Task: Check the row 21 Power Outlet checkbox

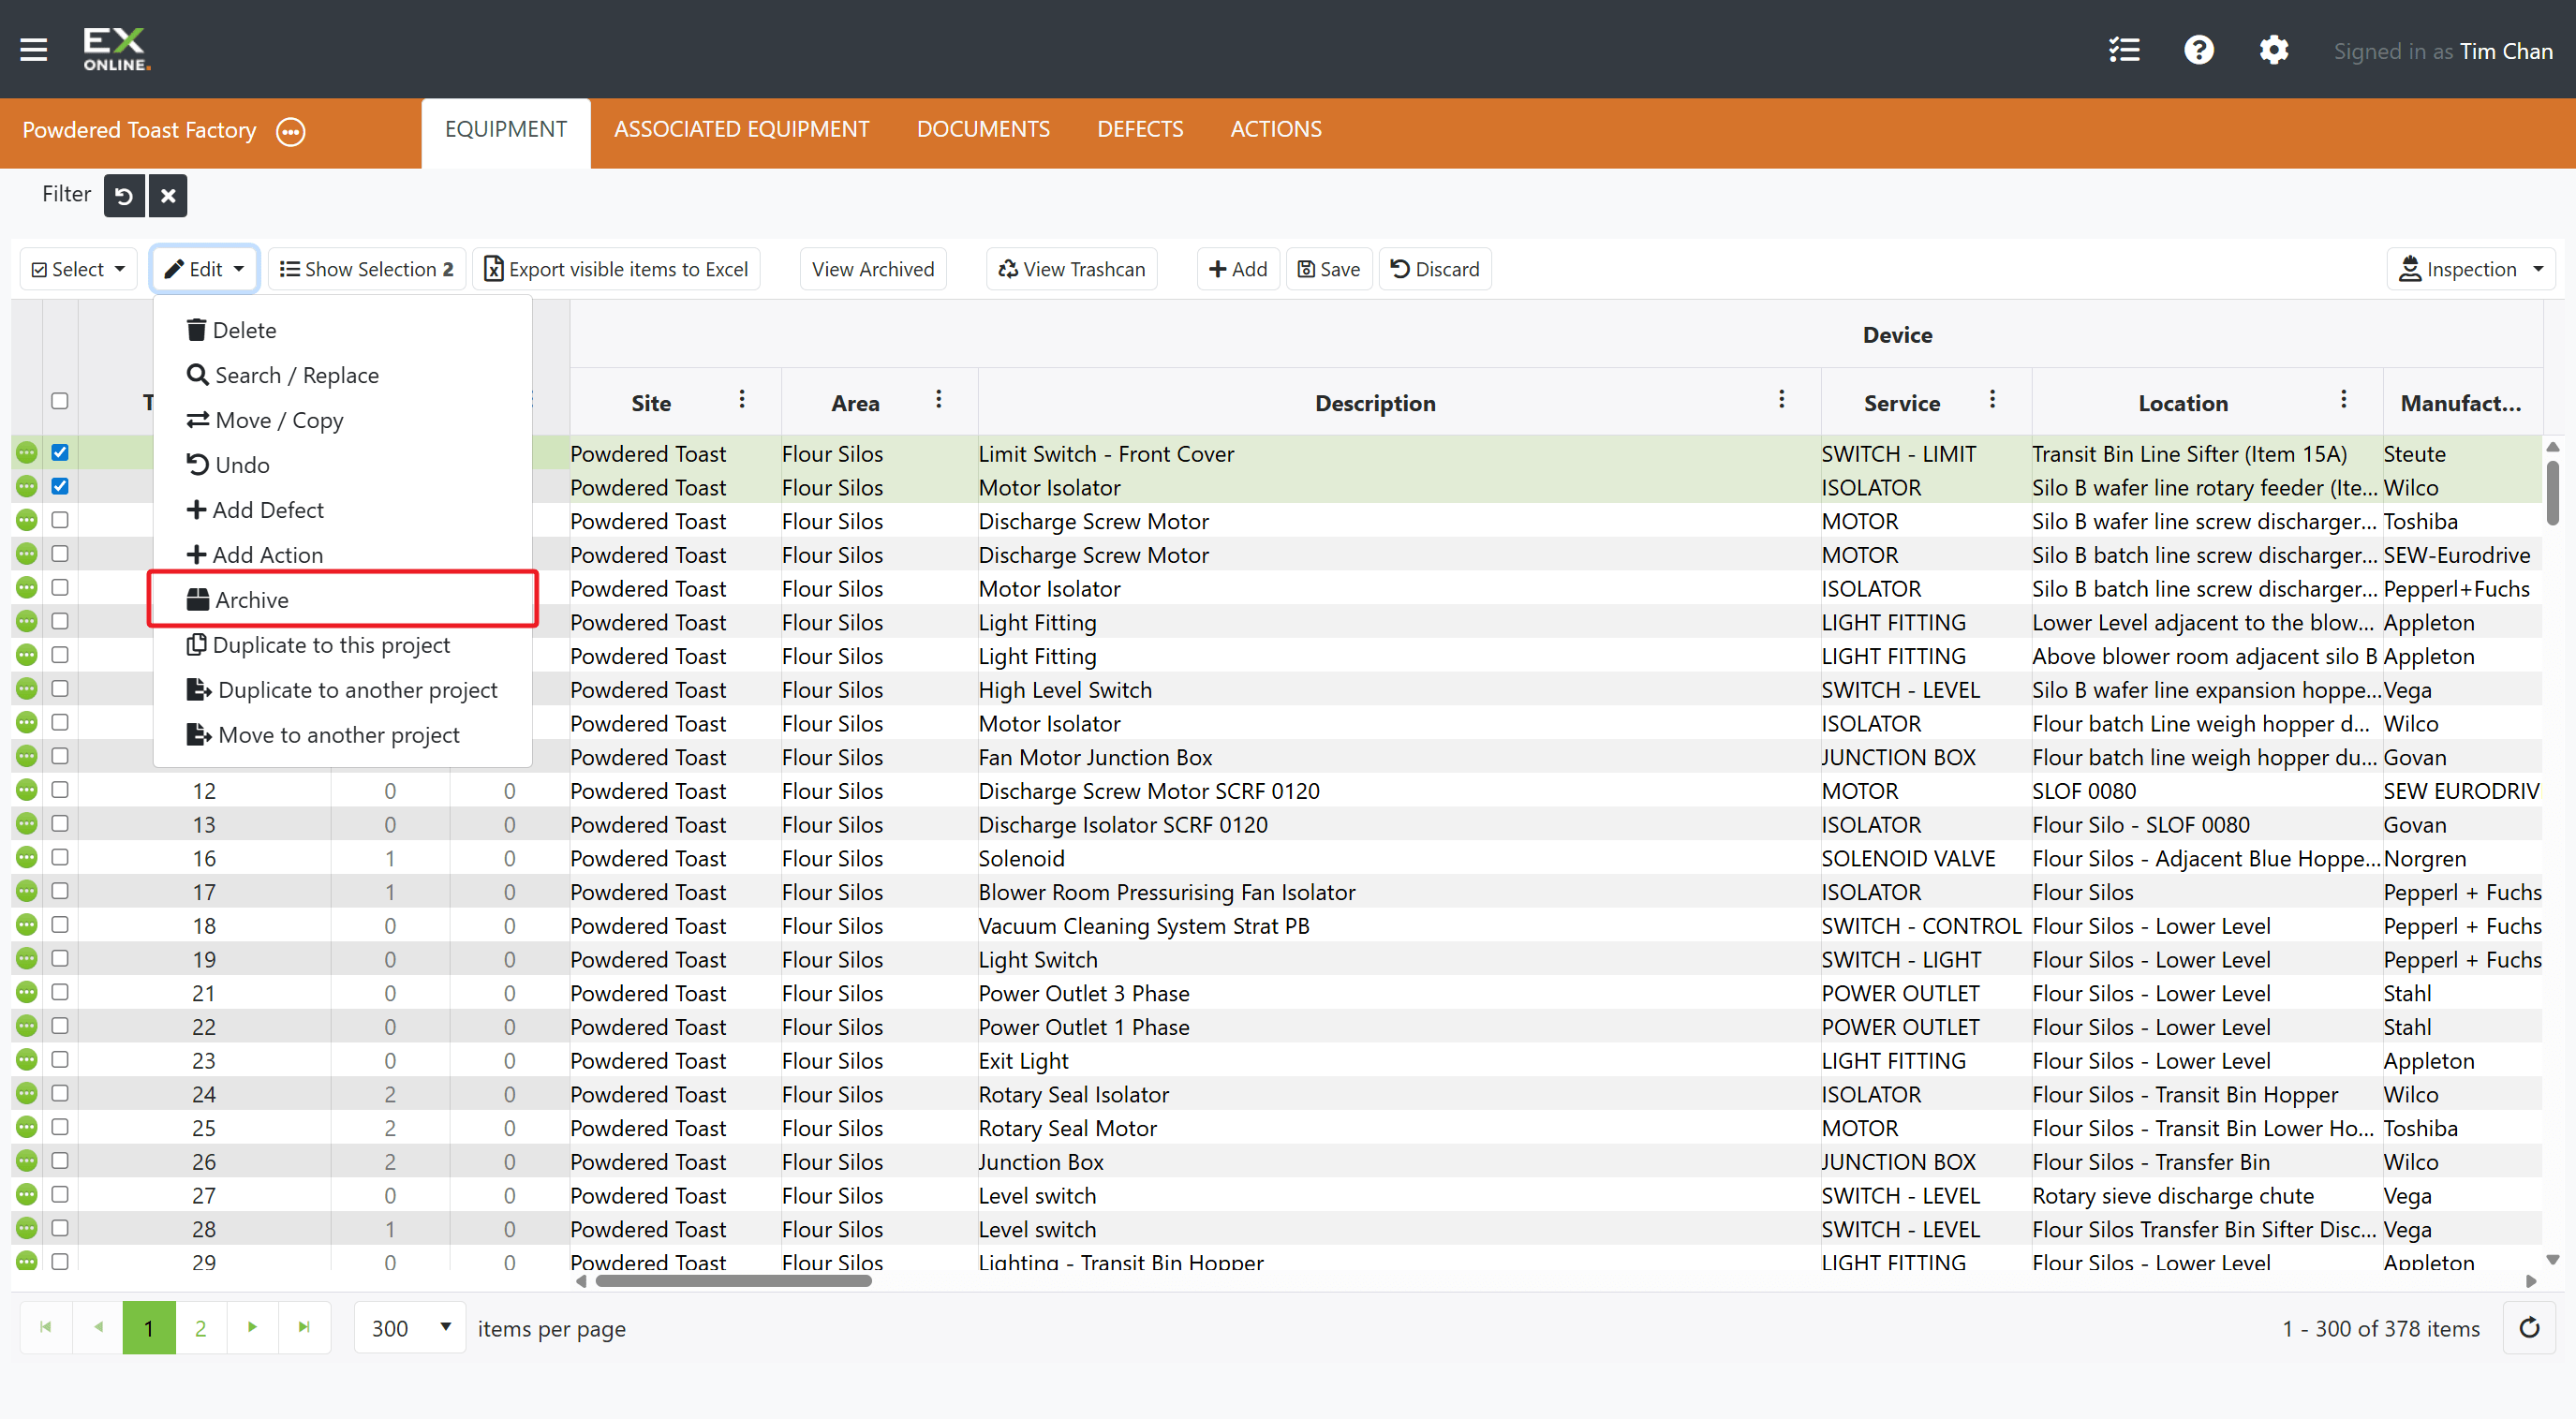Action: coord(60,992)
